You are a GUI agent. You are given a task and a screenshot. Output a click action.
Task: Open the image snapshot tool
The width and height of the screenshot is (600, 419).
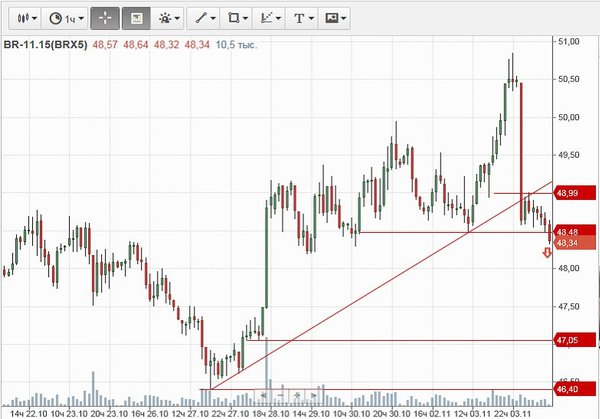point(337,18)
